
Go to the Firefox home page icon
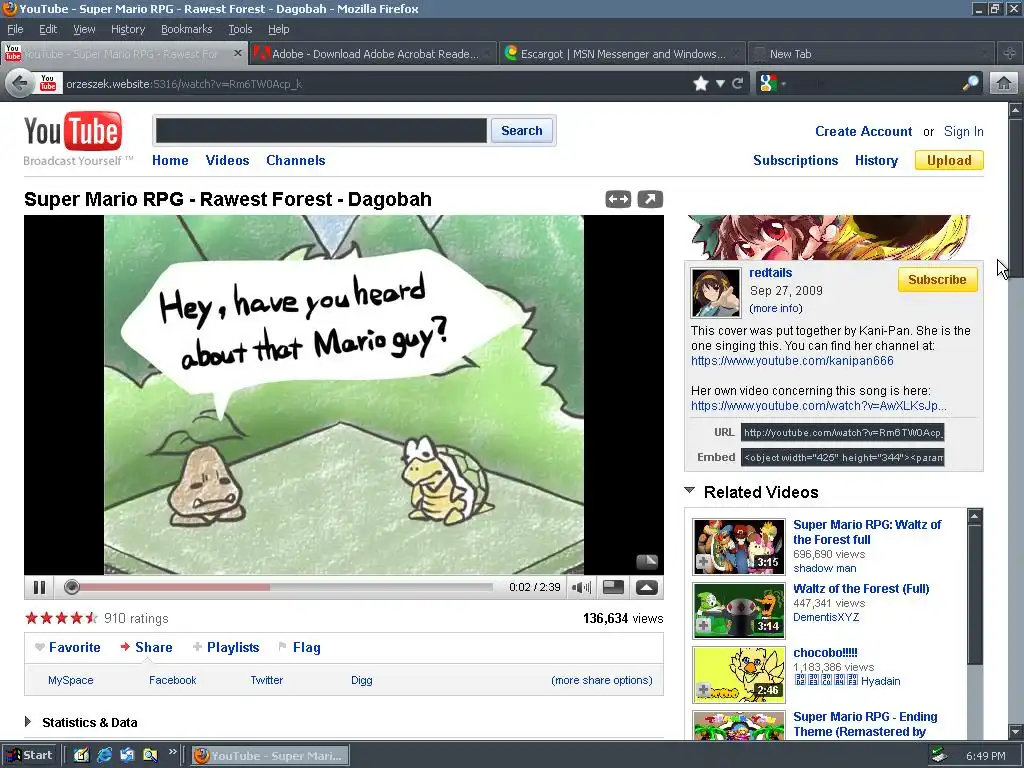pos(1004,84)
